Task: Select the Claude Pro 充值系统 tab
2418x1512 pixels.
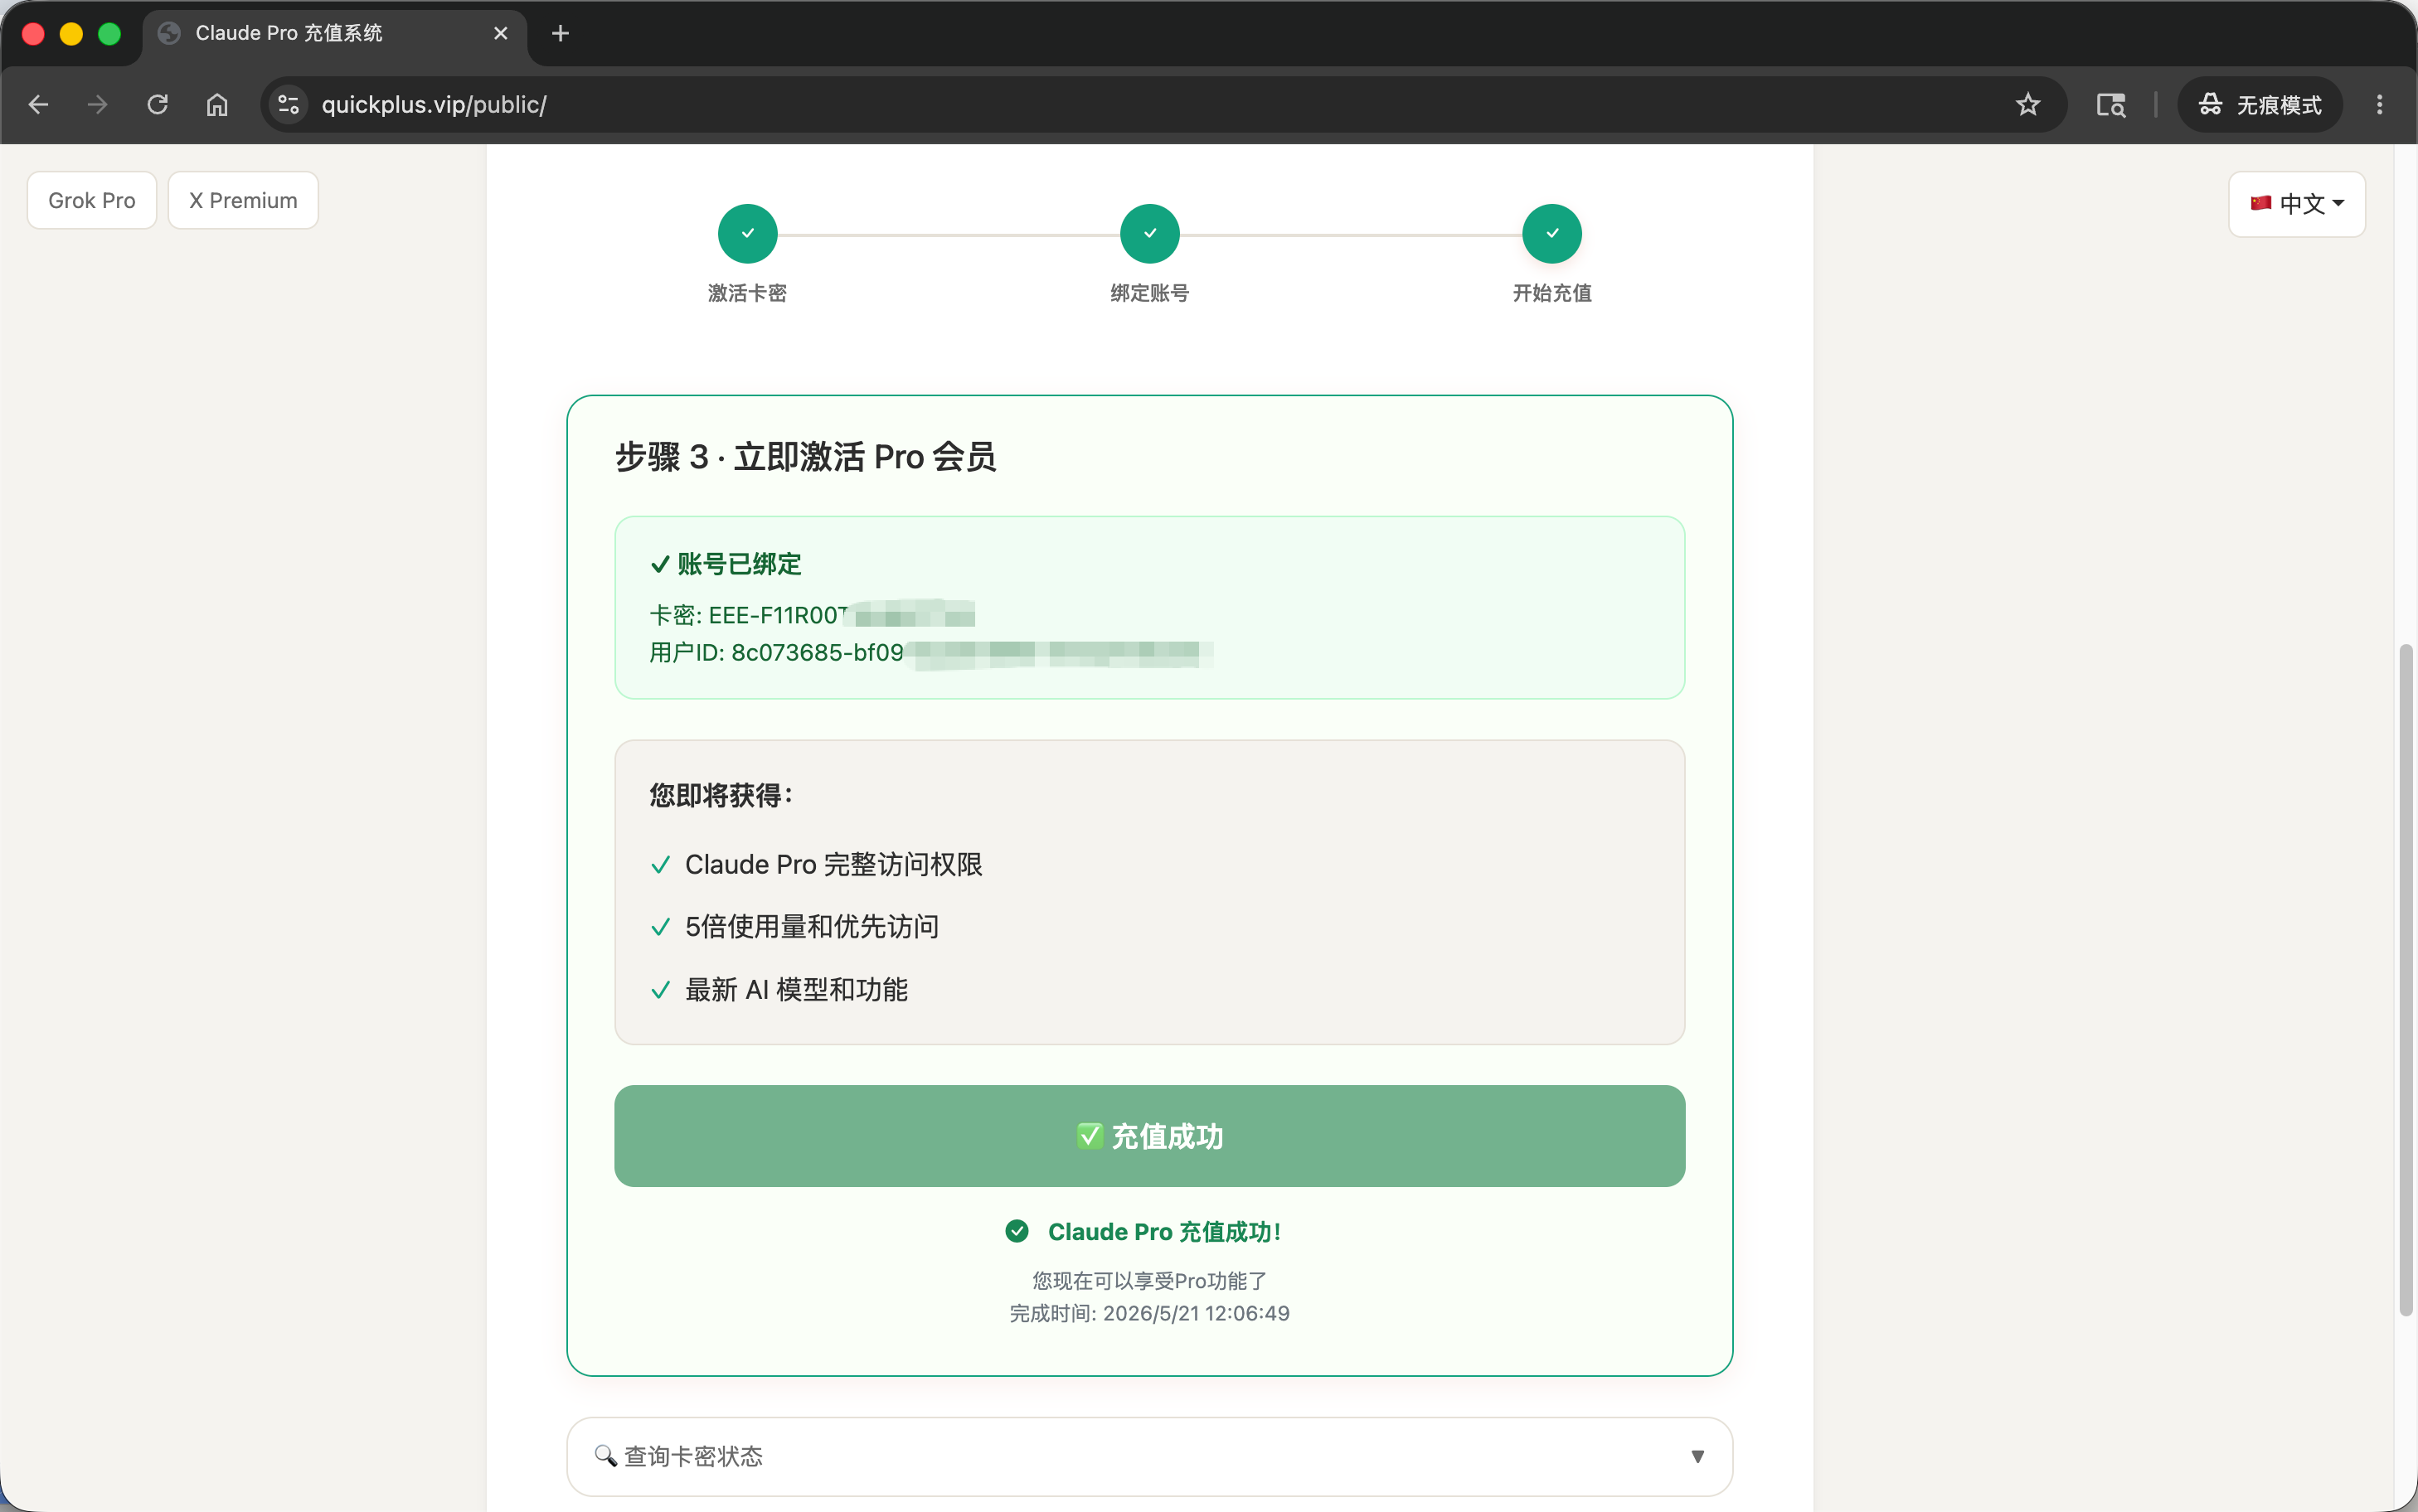Action: coord(335,33)
